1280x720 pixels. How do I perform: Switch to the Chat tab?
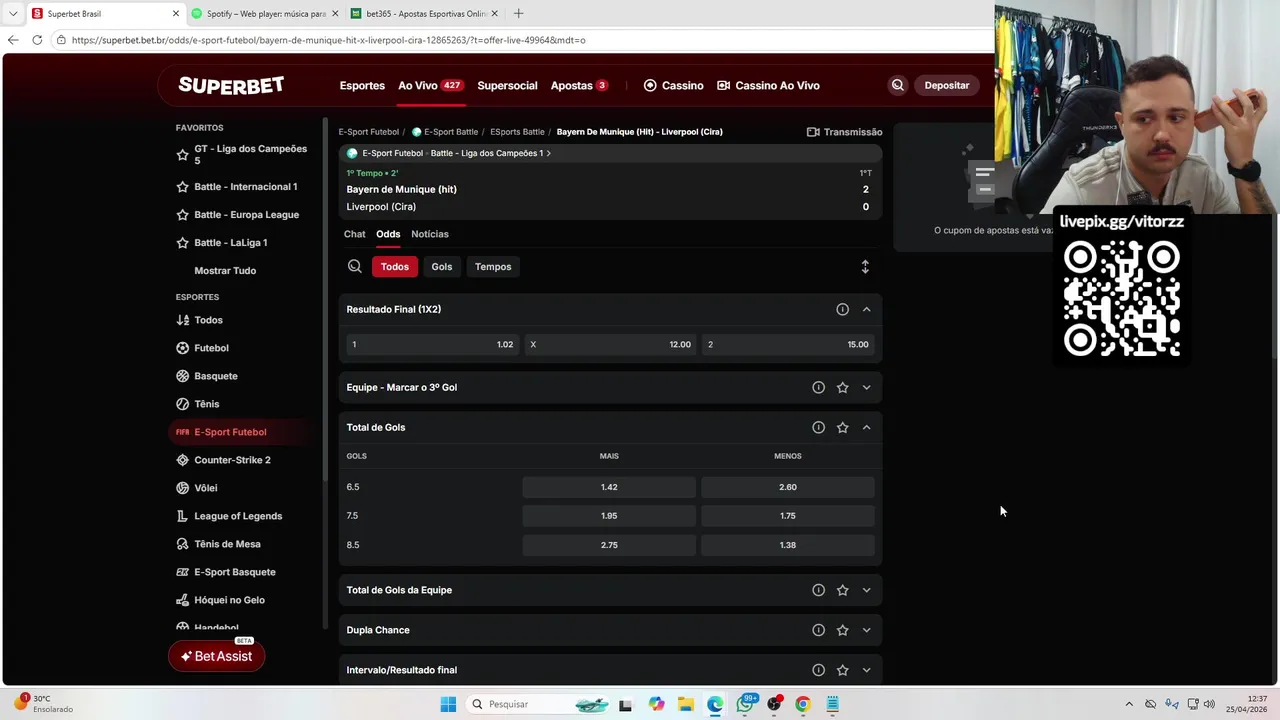[x=355, y=234]
